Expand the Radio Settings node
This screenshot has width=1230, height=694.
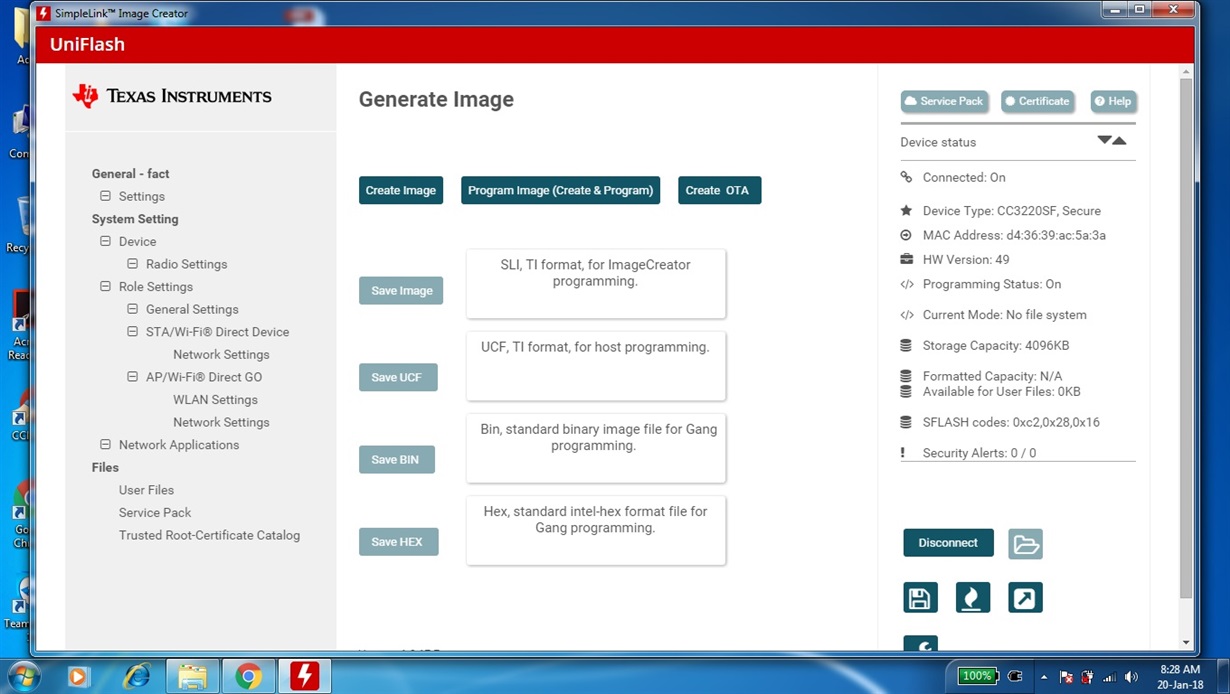click(132, 264)
